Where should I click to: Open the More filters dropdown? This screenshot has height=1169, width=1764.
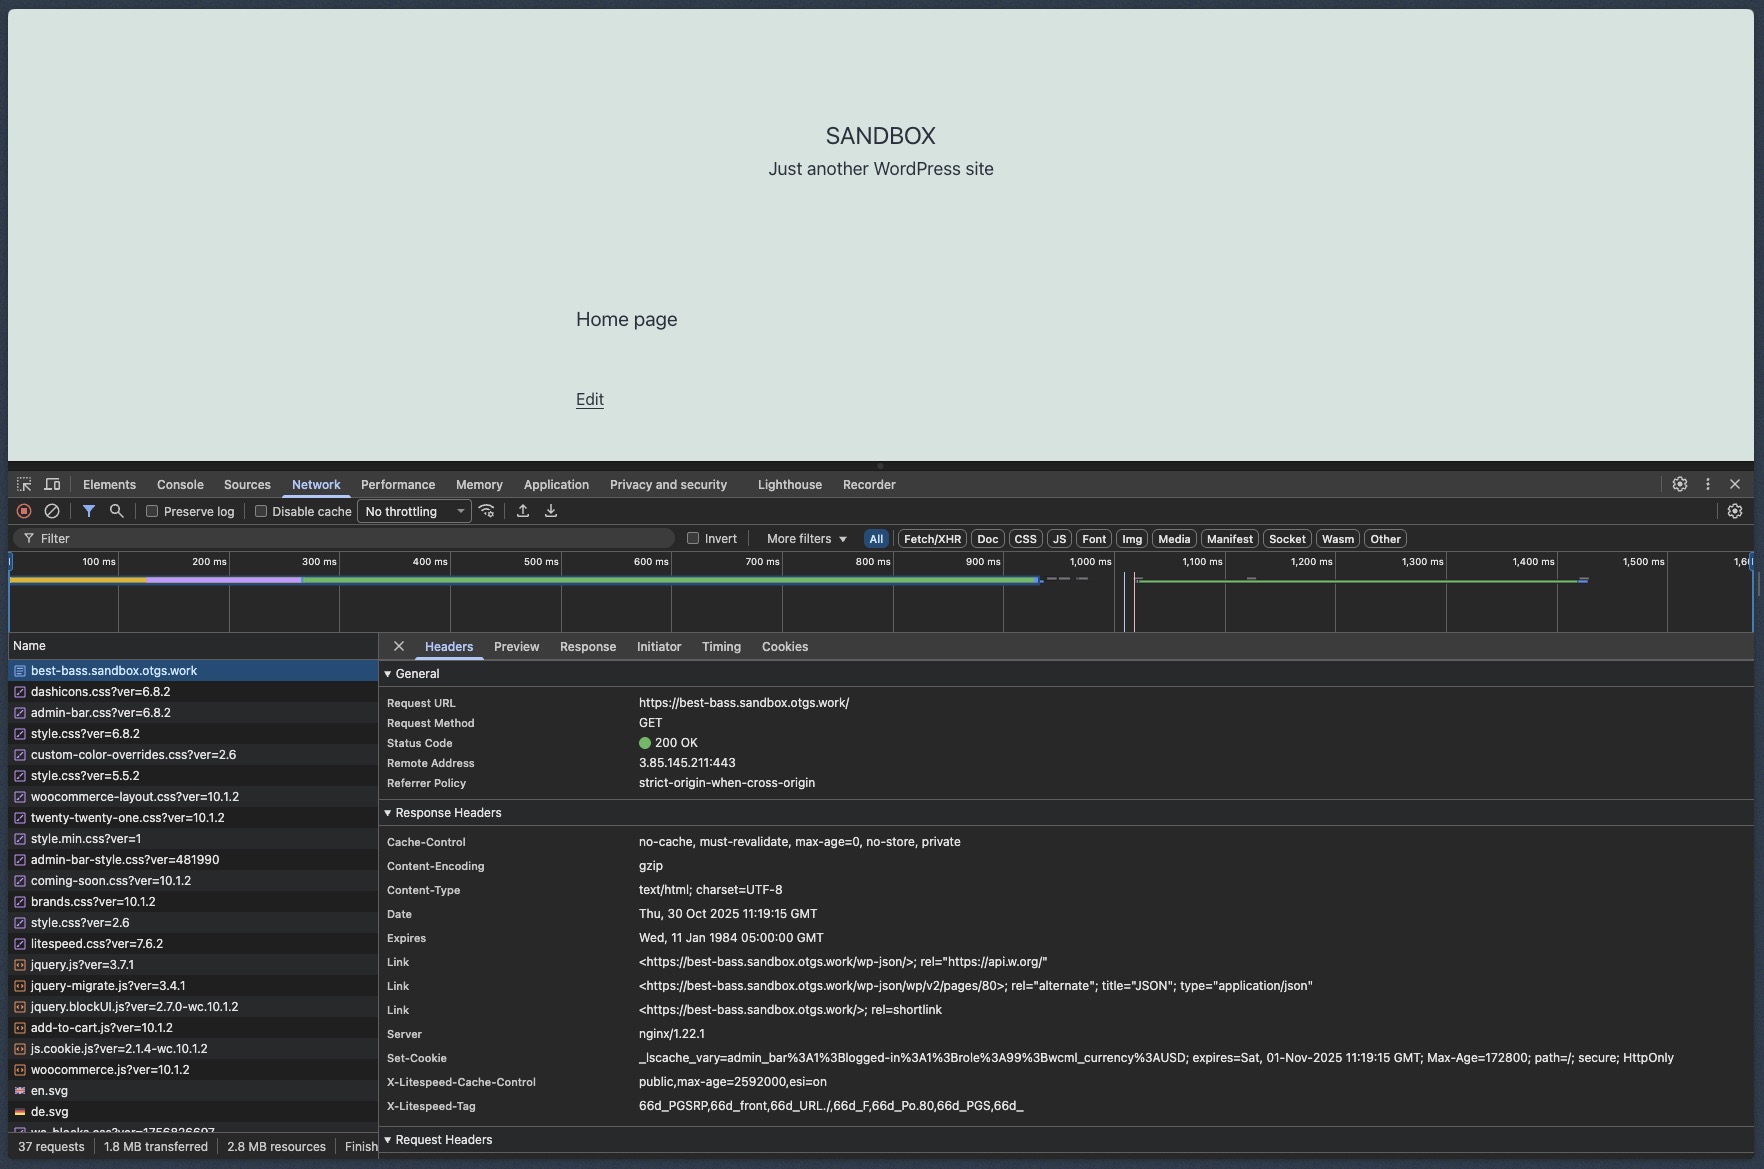(x=806, y=539)
